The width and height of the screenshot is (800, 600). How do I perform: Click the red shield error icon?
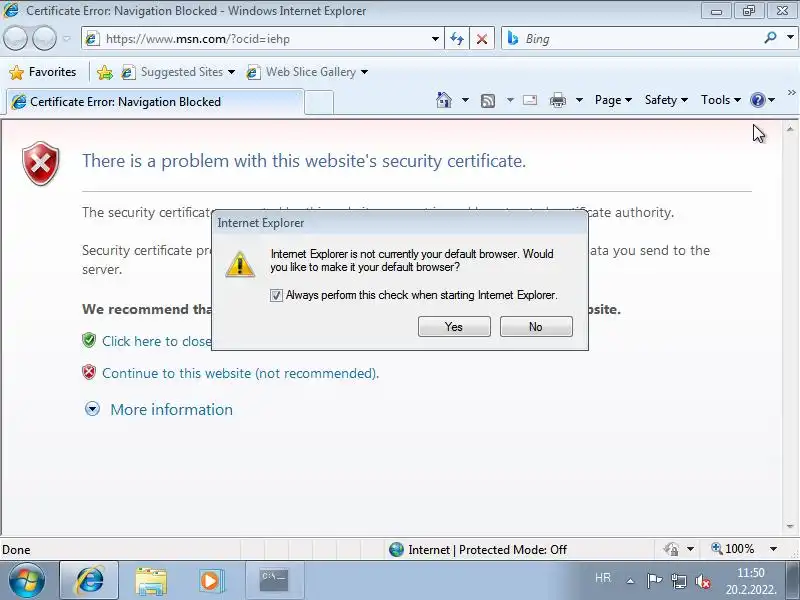(41, 163)
